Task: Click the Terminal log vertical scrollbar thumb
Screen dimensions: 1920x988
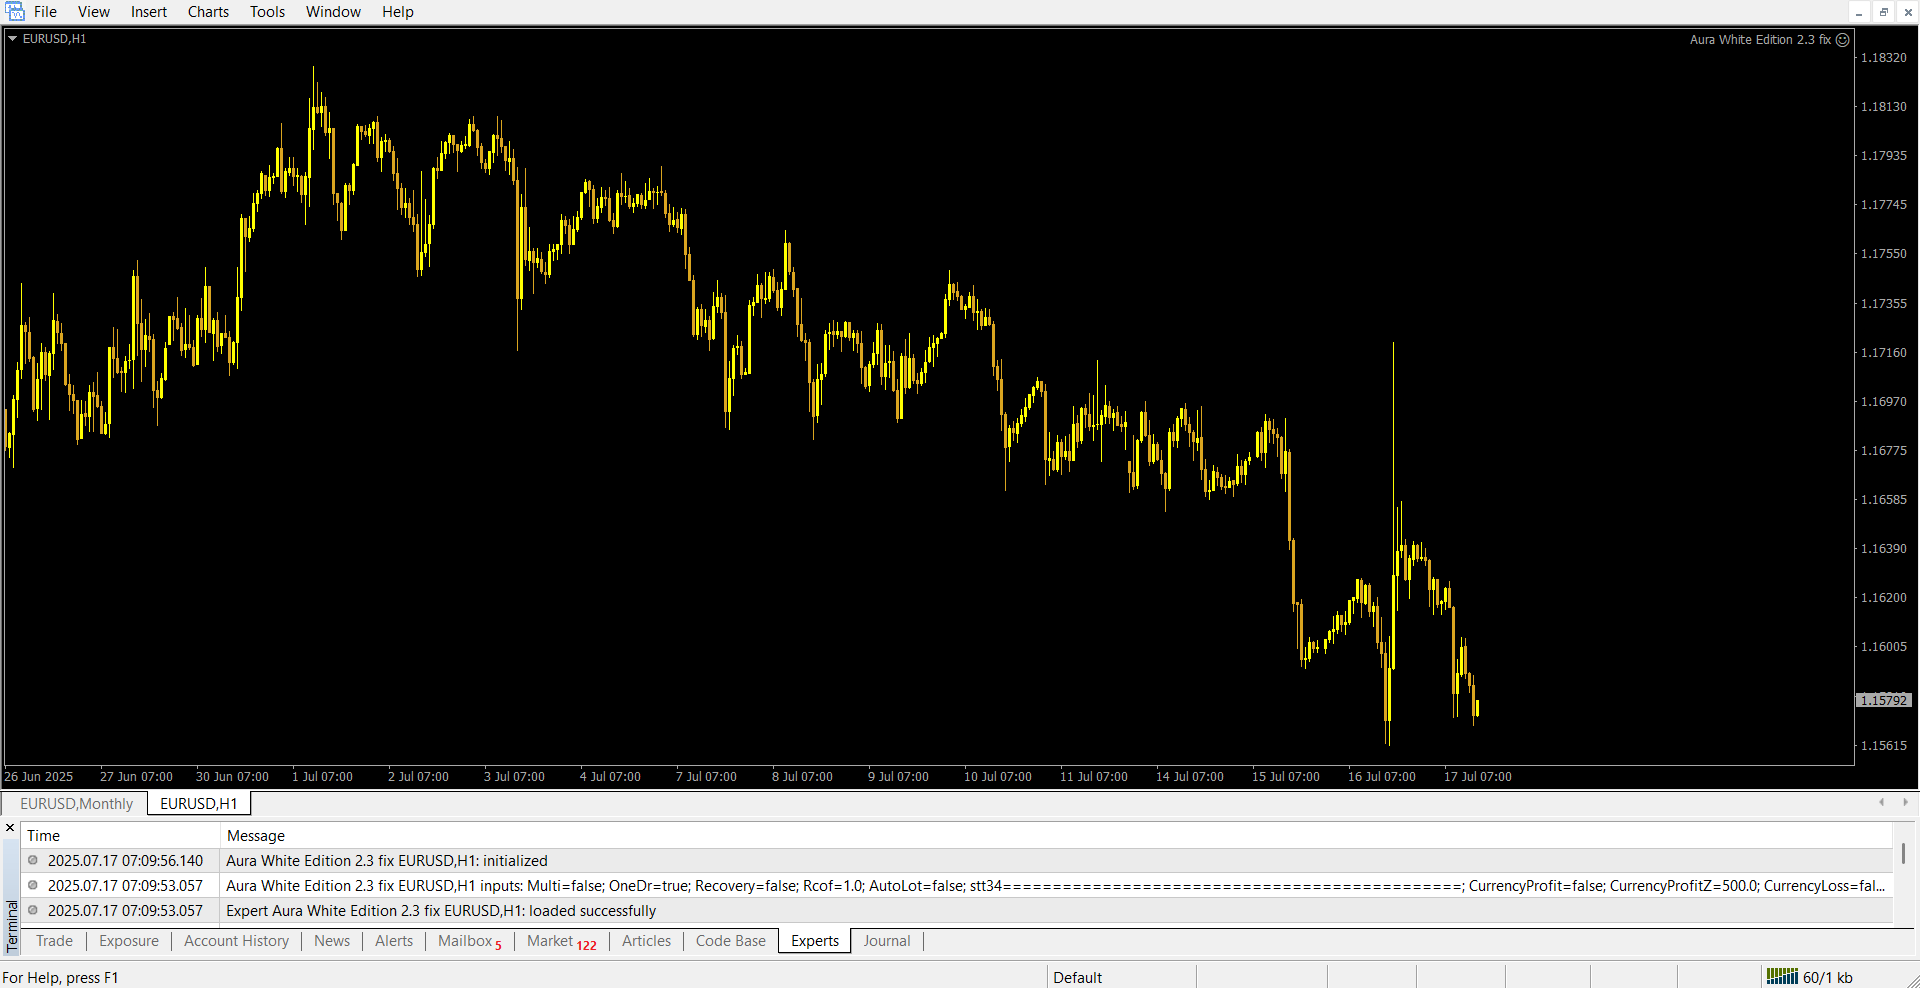Action: coord(1903,853)
